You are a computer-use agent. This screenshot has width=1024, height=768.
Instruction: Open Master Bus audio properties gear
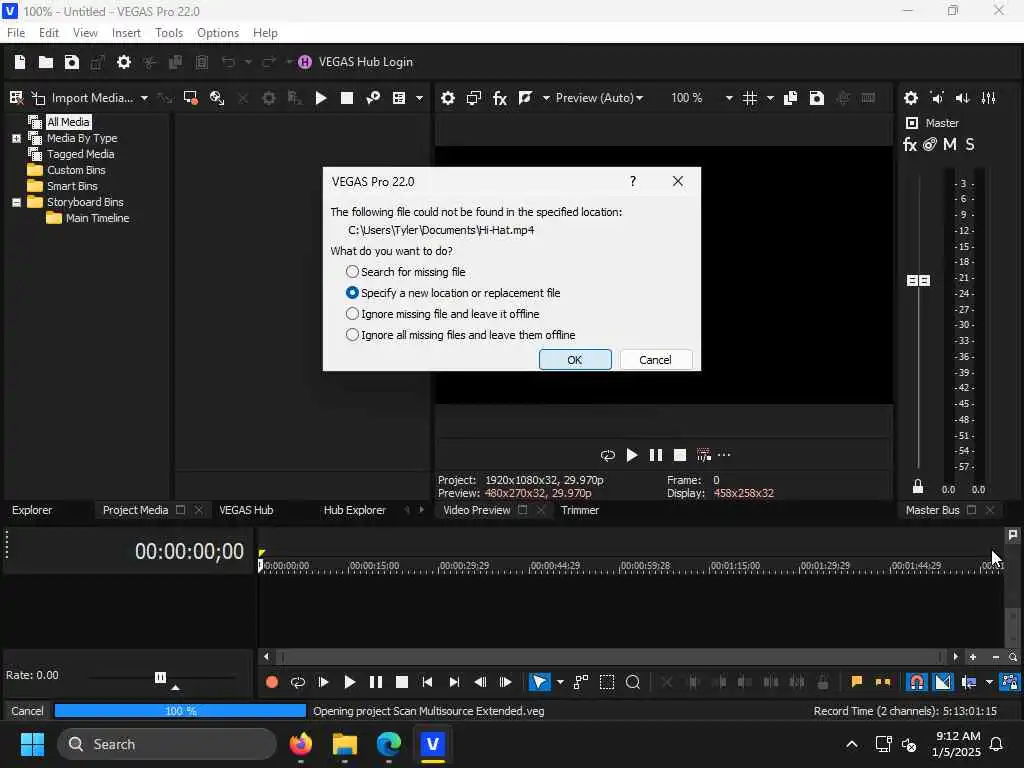pos(910,98)
